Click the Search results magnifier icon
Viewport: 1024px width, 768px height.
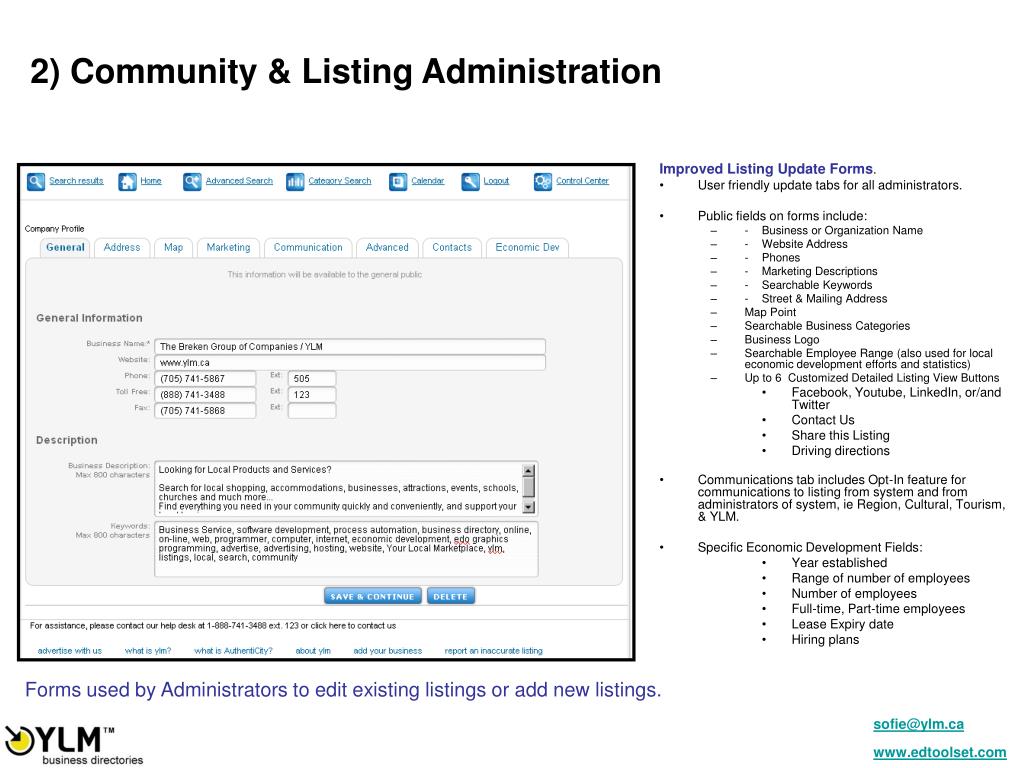click(36, 181)
